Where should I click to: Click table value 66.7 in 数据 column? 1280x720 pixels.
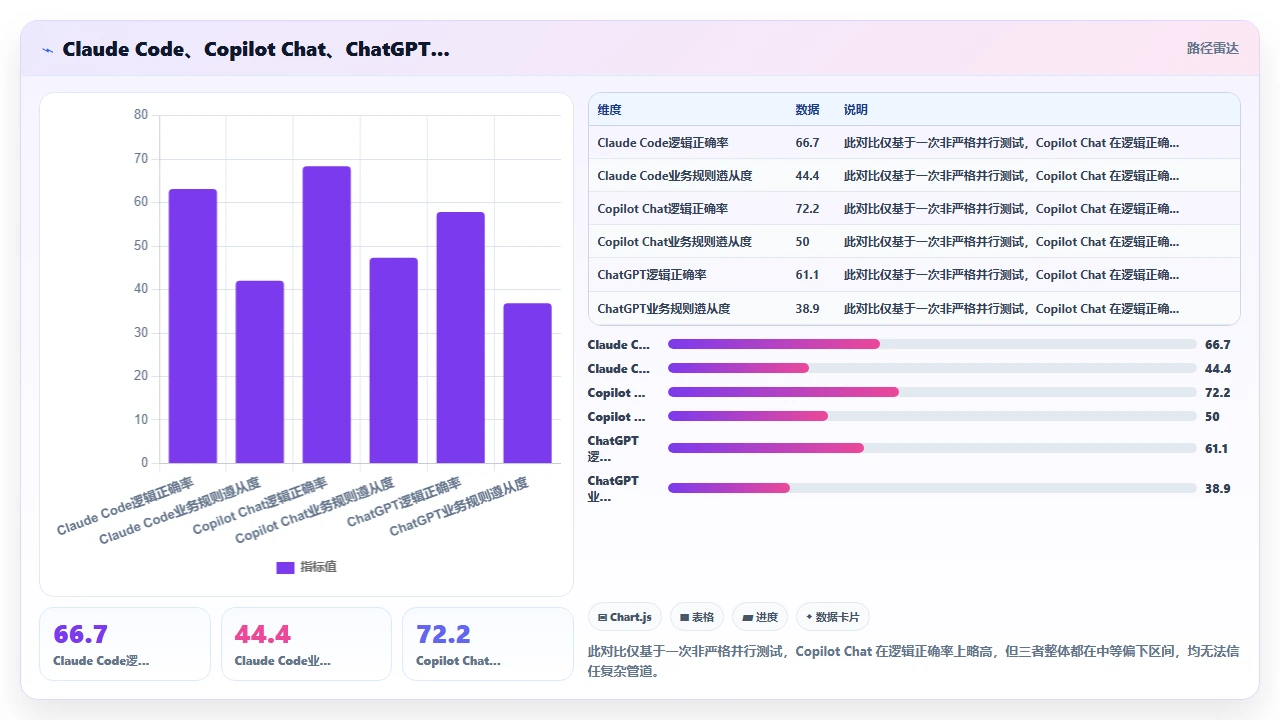click(807, 143)
